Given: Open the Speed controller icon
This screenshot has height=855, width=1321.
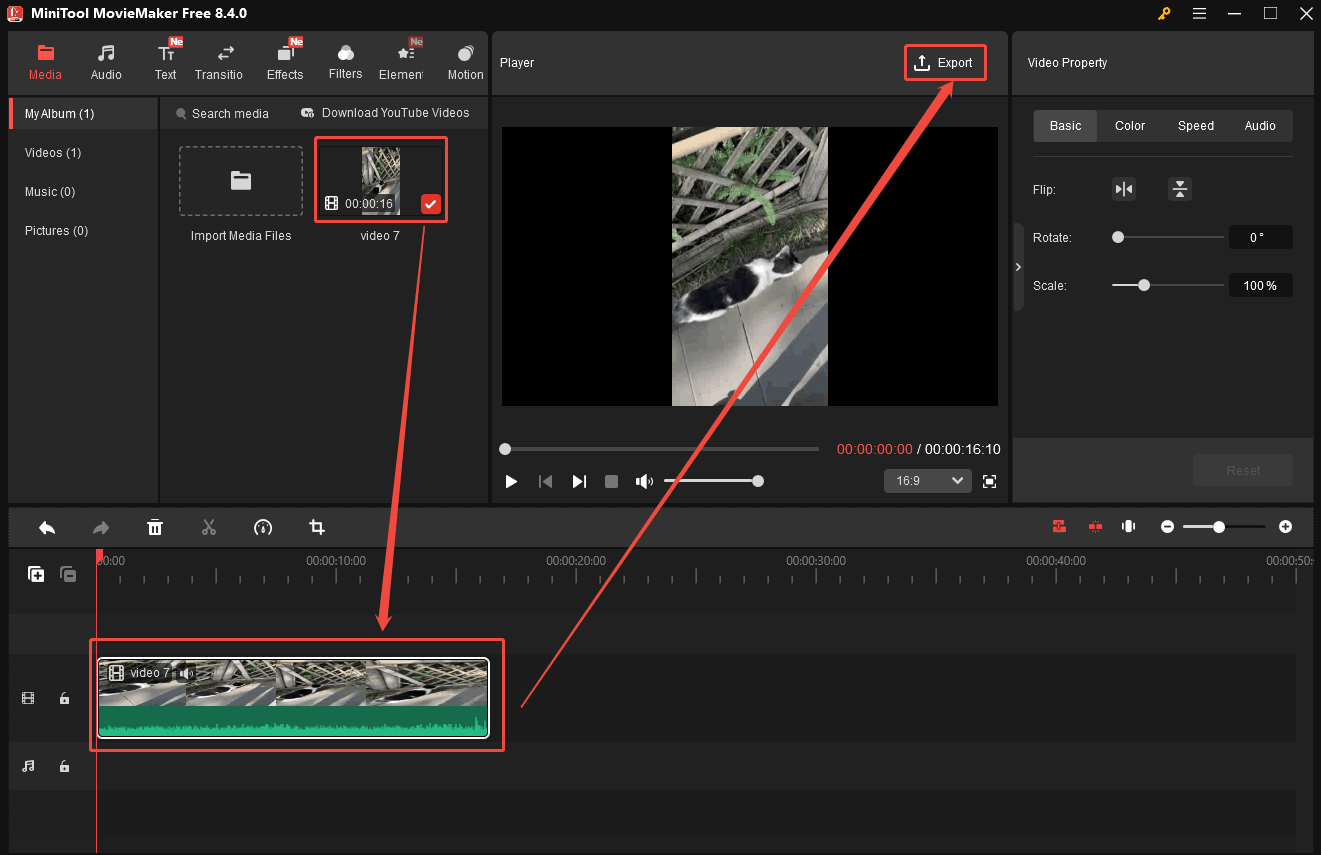Looking at the screenshot, I should (263, 527).
